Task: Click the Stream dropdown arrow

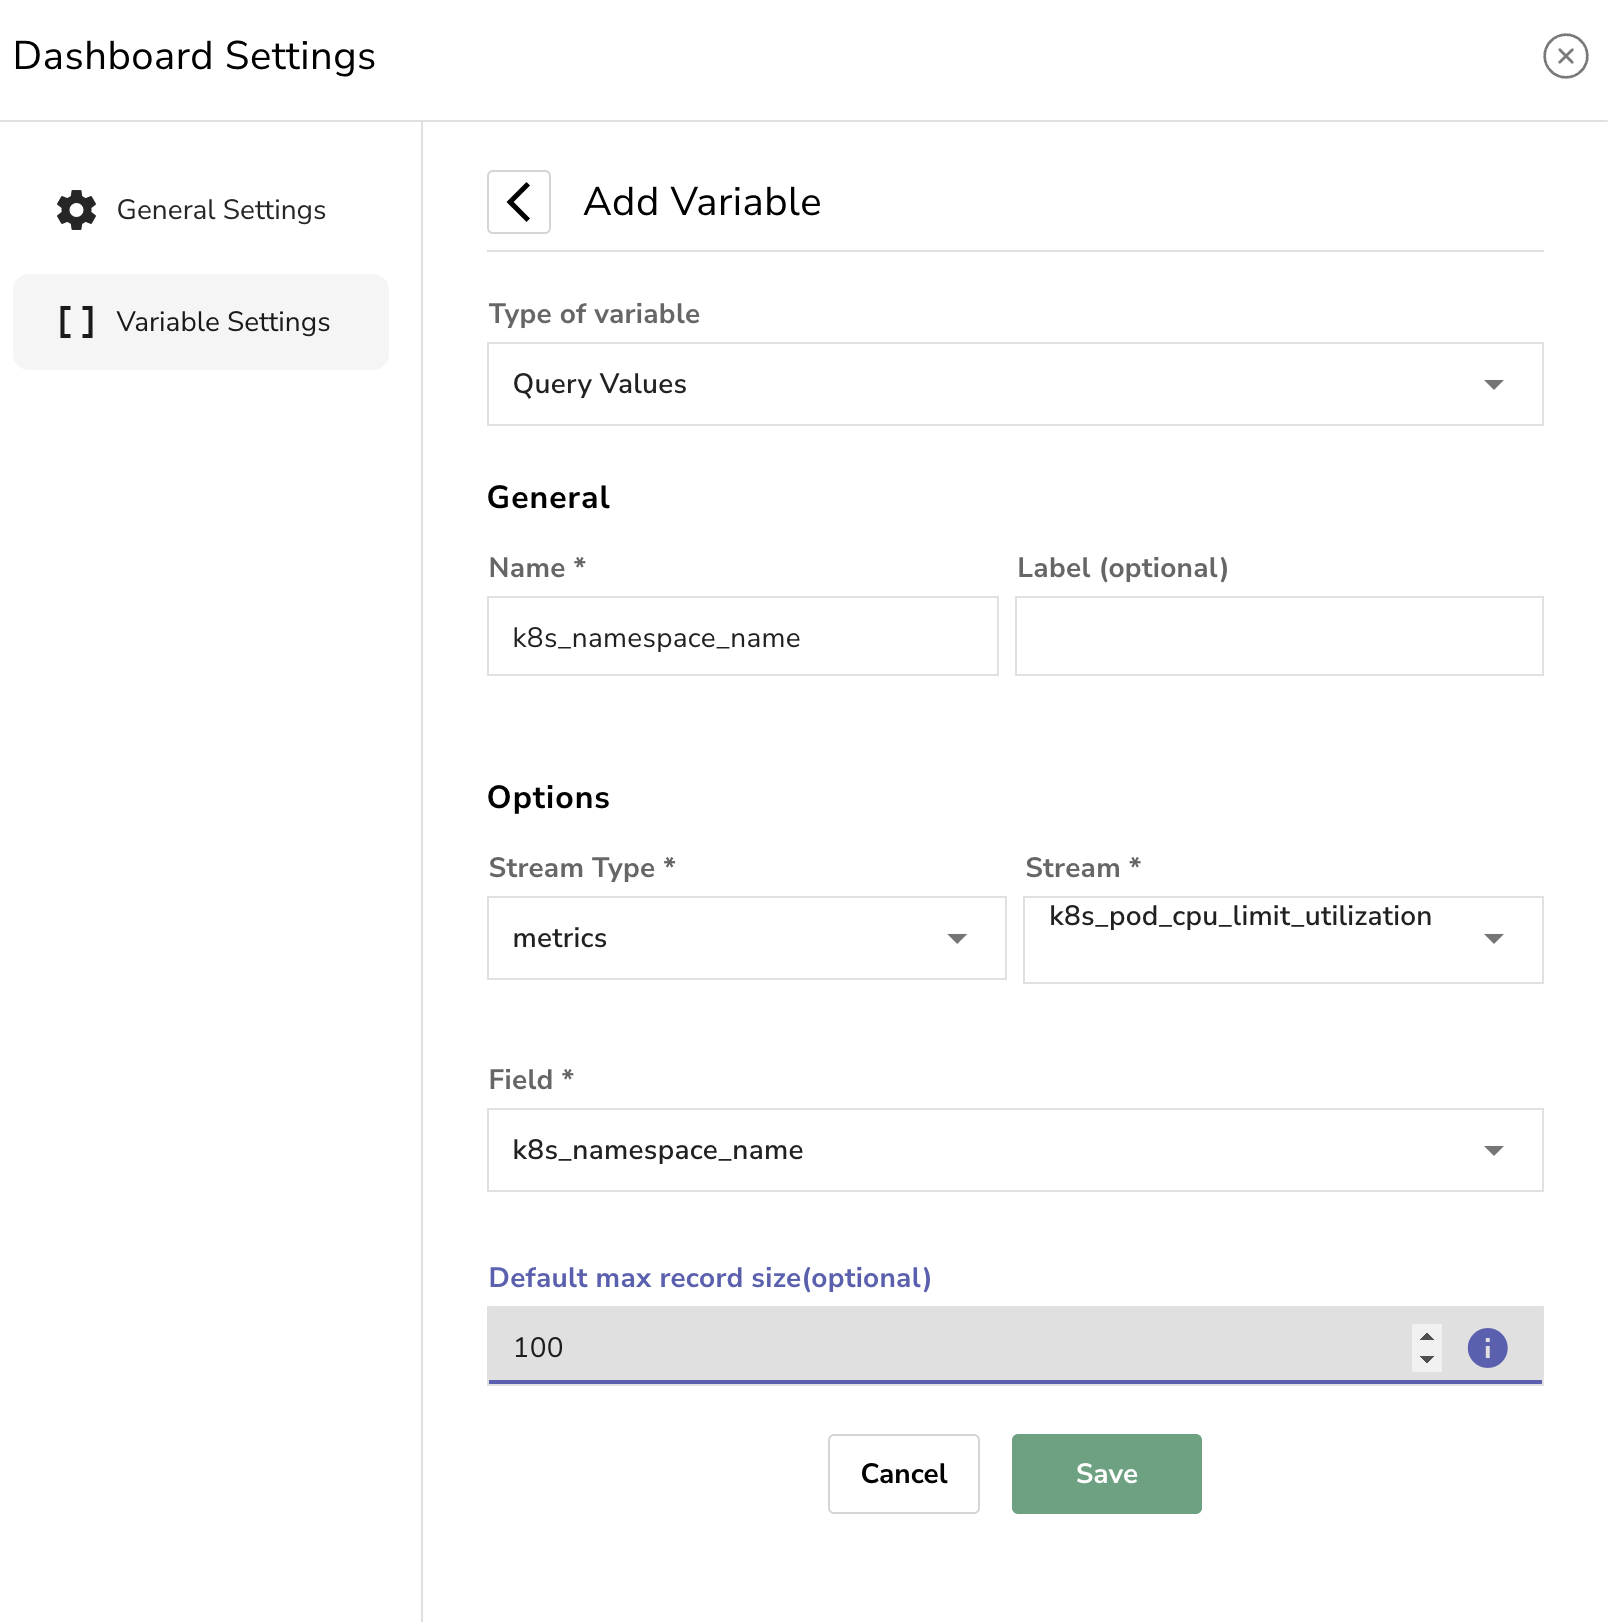Action: tap(1494, 939)
